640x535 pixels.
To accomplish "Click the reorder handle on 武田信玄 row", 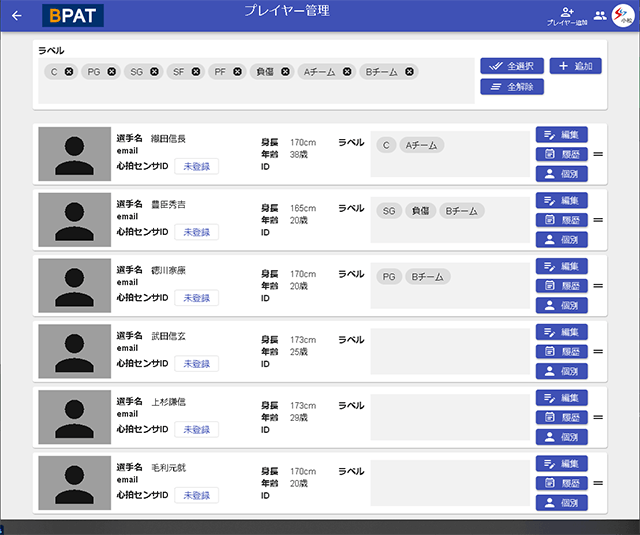I will 598,351.
